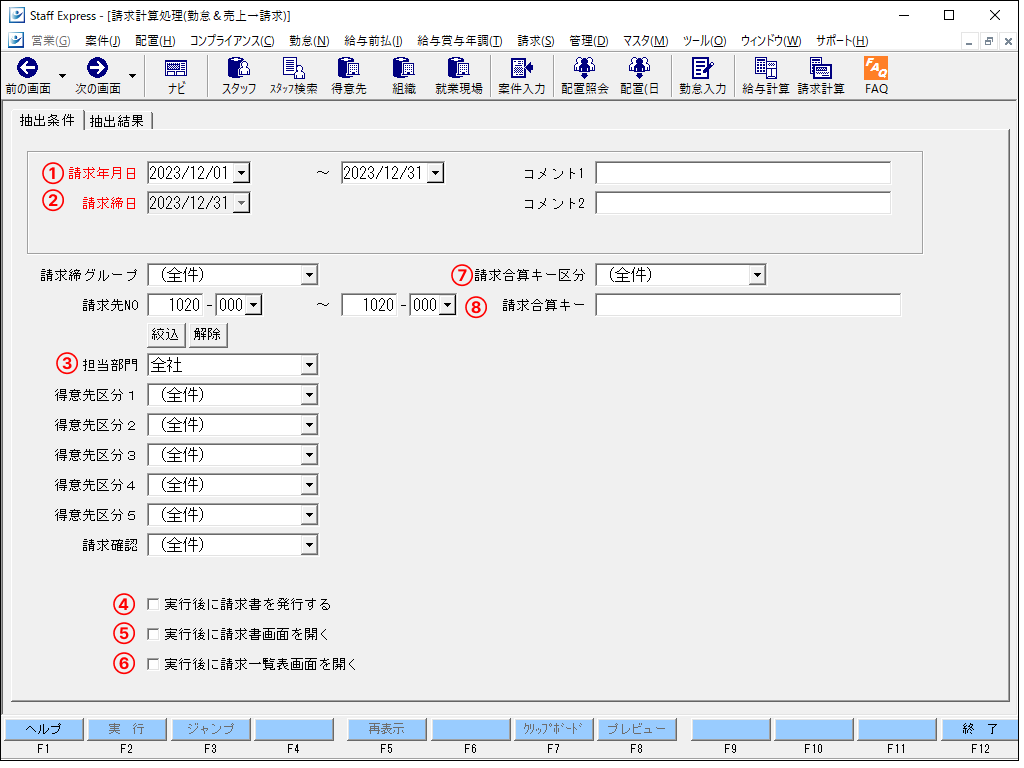This screenshot has height=768, width=1024.
Task: Expand the 次の画面 history dropdown arrow
Action: tap(133, 76)
